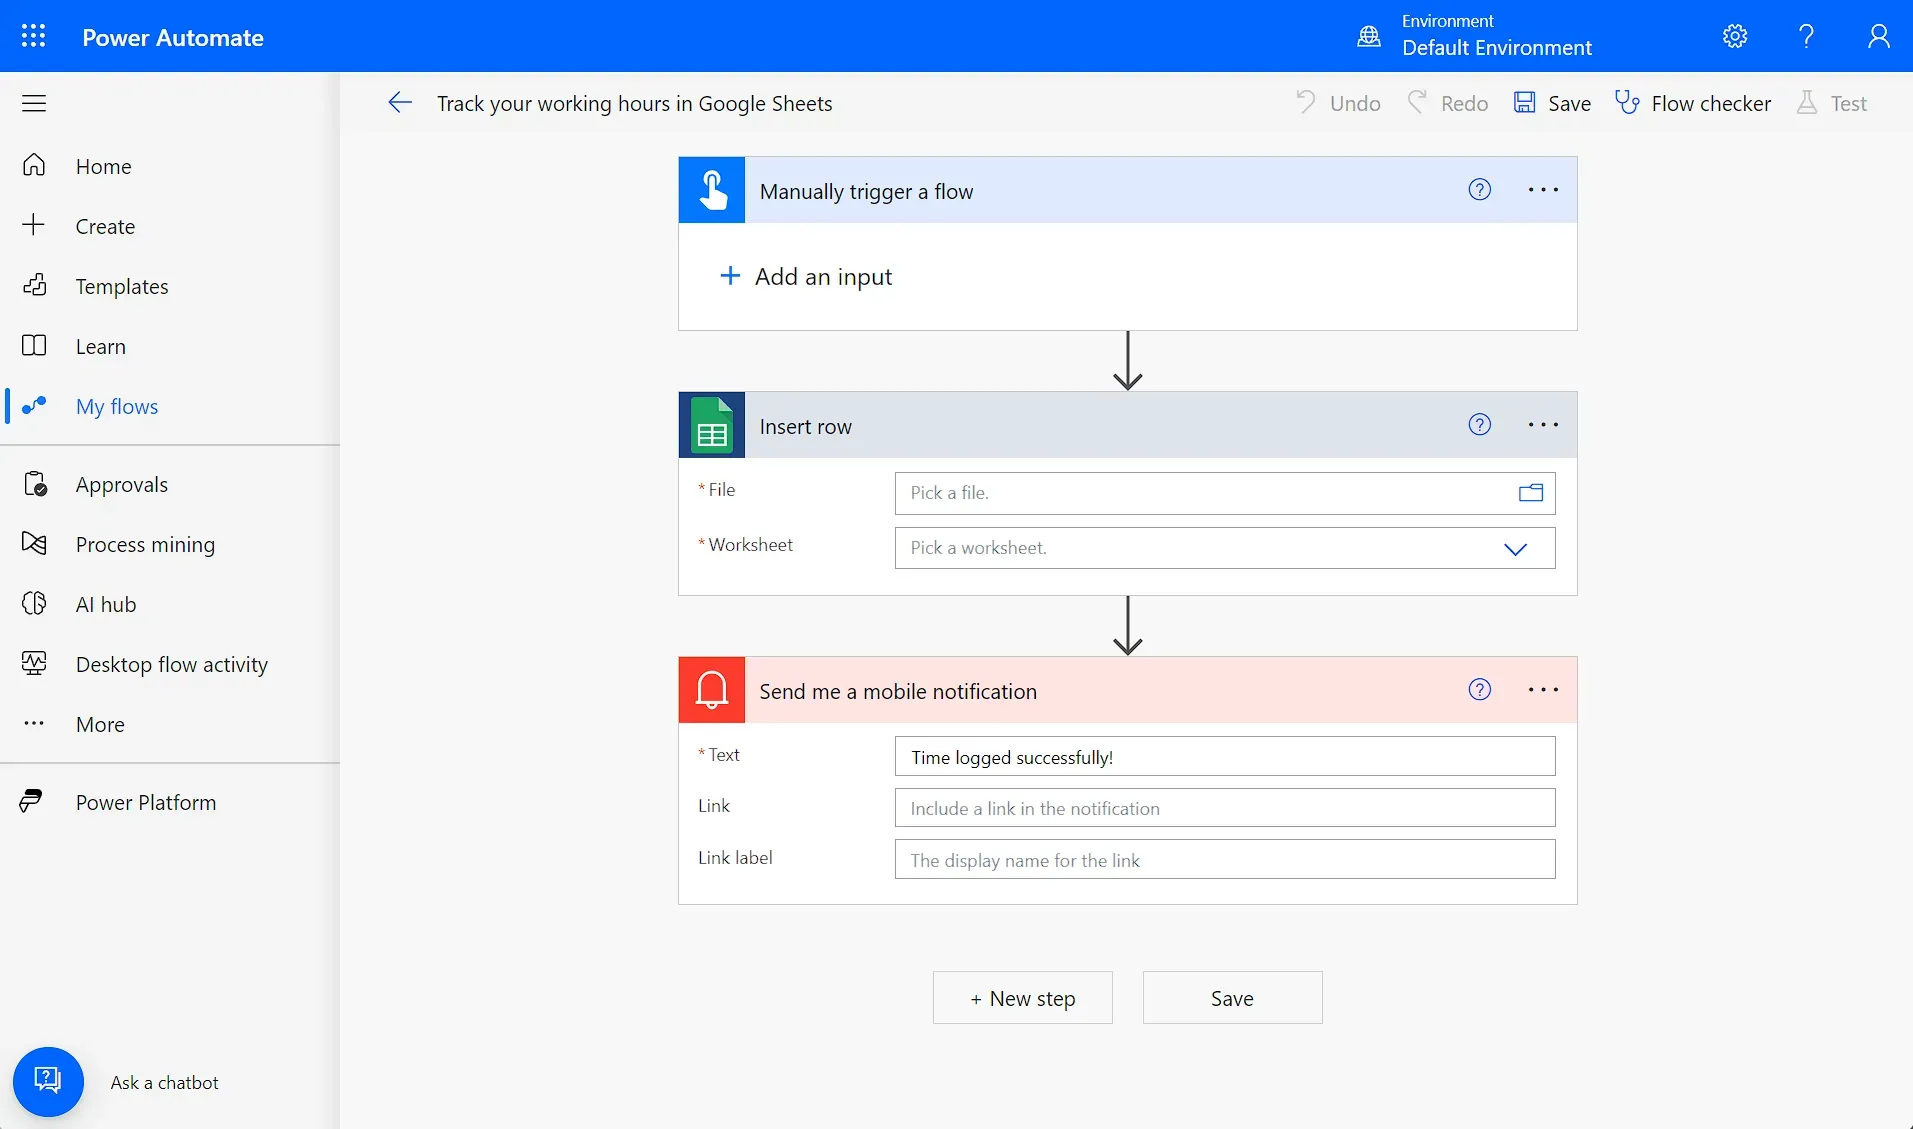Click the Link field to add a notification link
The image size is (1913, 1129).
1224,807
